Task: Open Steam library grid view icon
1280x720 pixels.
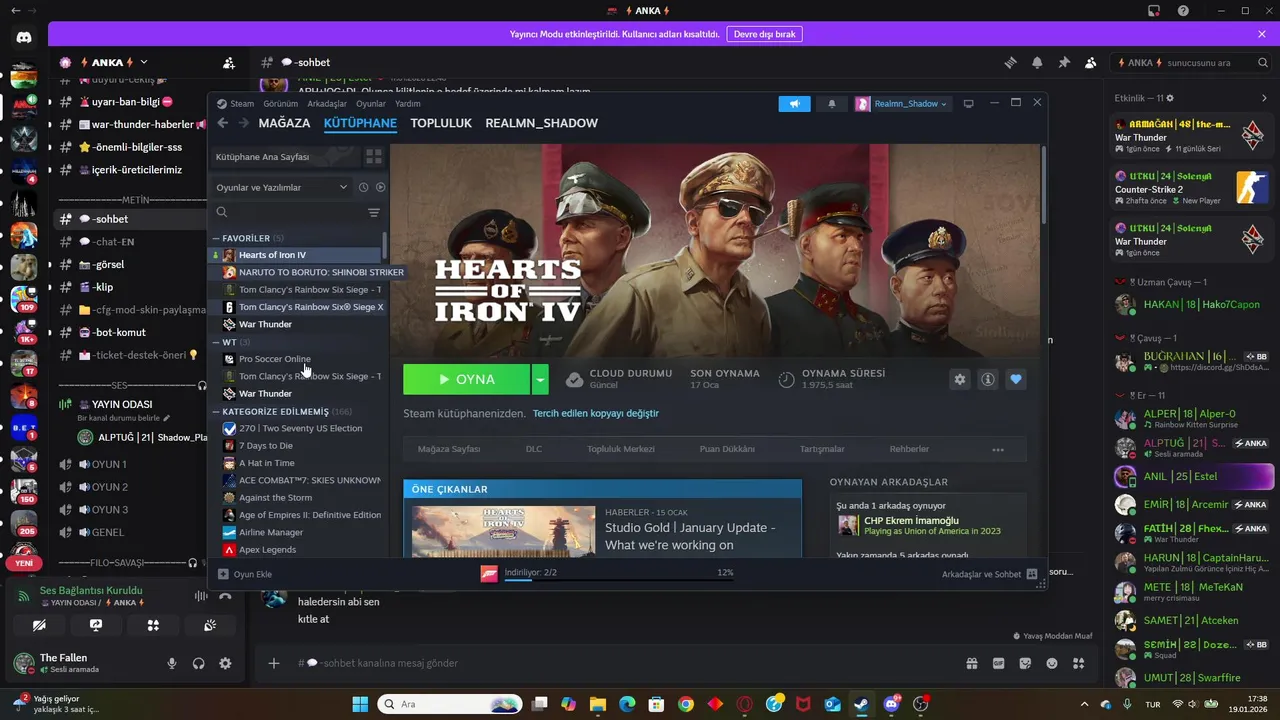Action: pyautogui.click(x=374, y=157)
